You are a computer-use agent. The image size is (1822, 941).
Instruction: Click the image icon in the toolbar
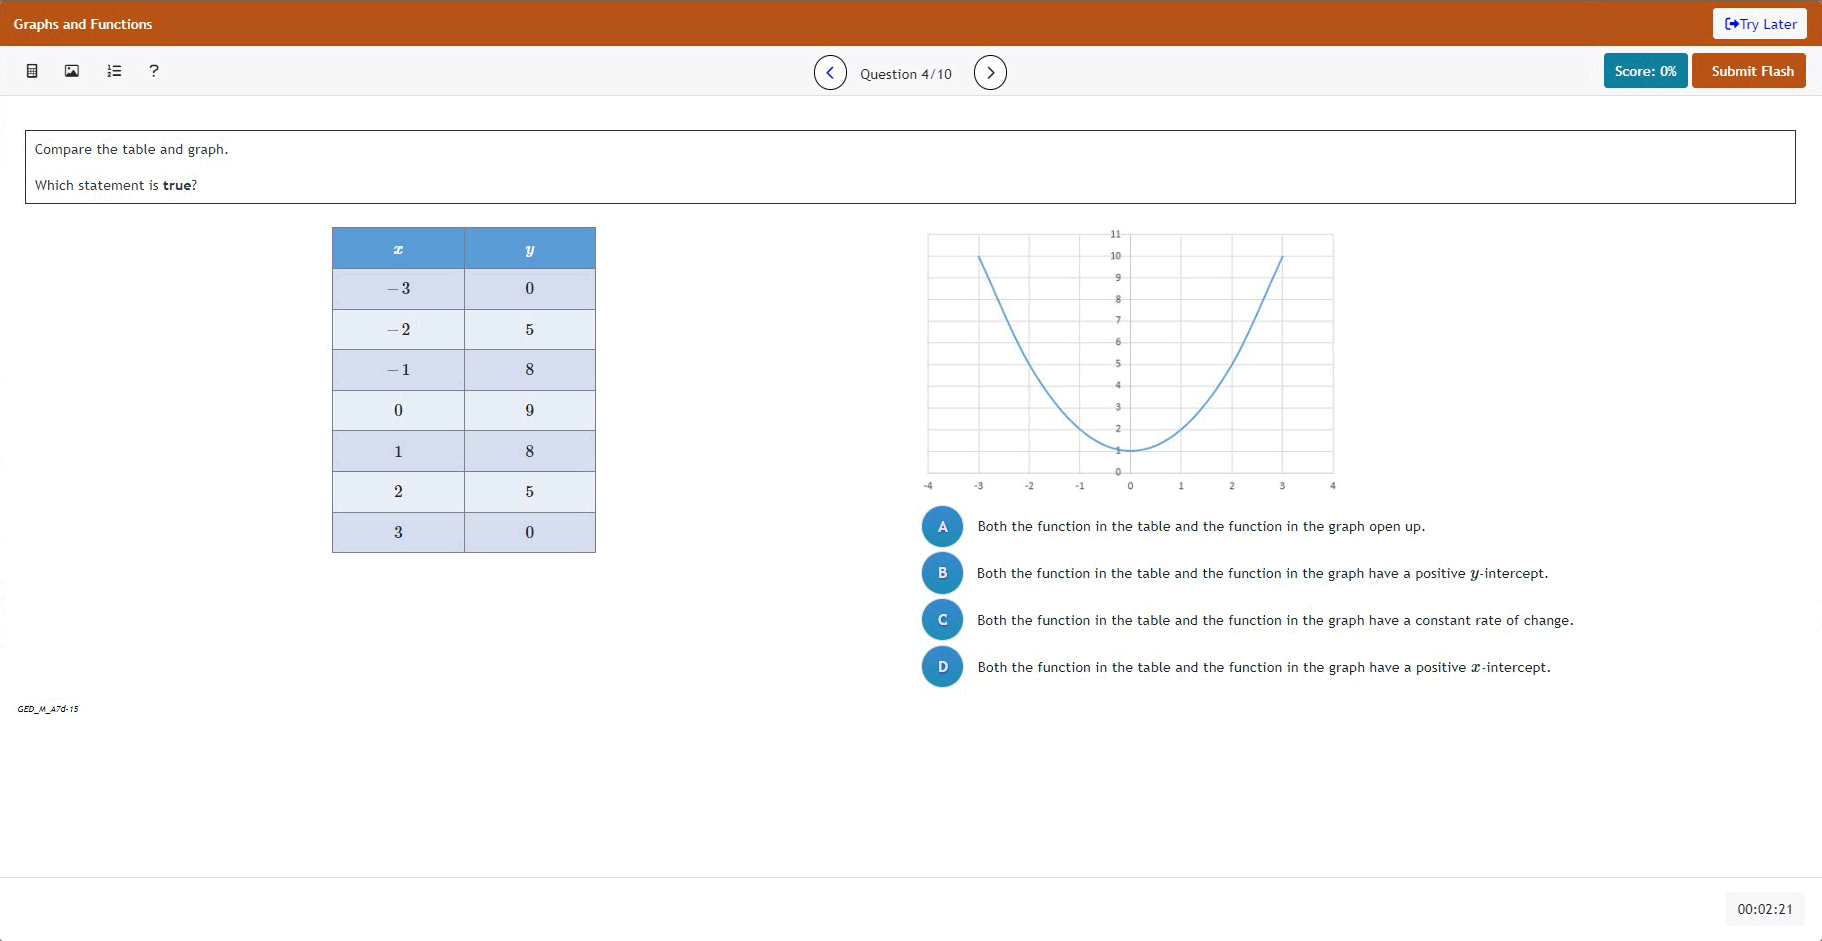[x=72, y=71]
